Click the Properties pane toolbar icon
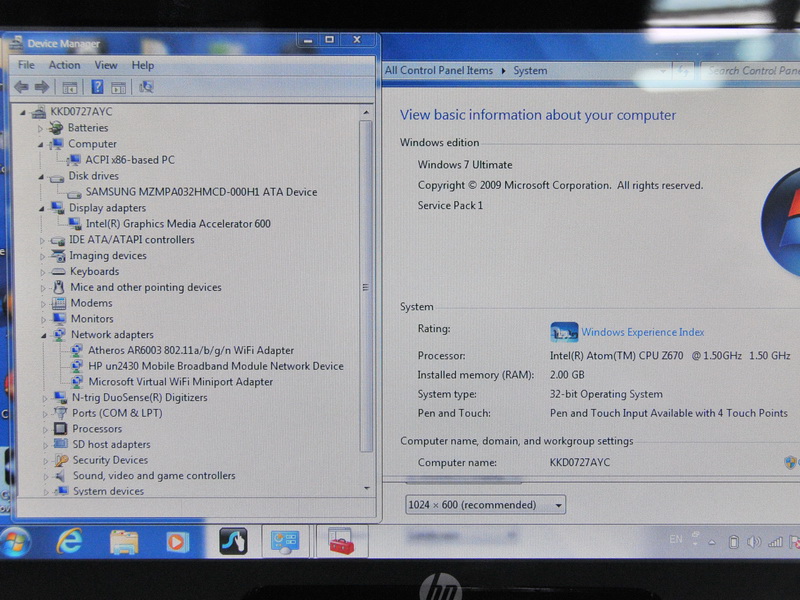Screen dimensions: 800x600 point(118,87)
